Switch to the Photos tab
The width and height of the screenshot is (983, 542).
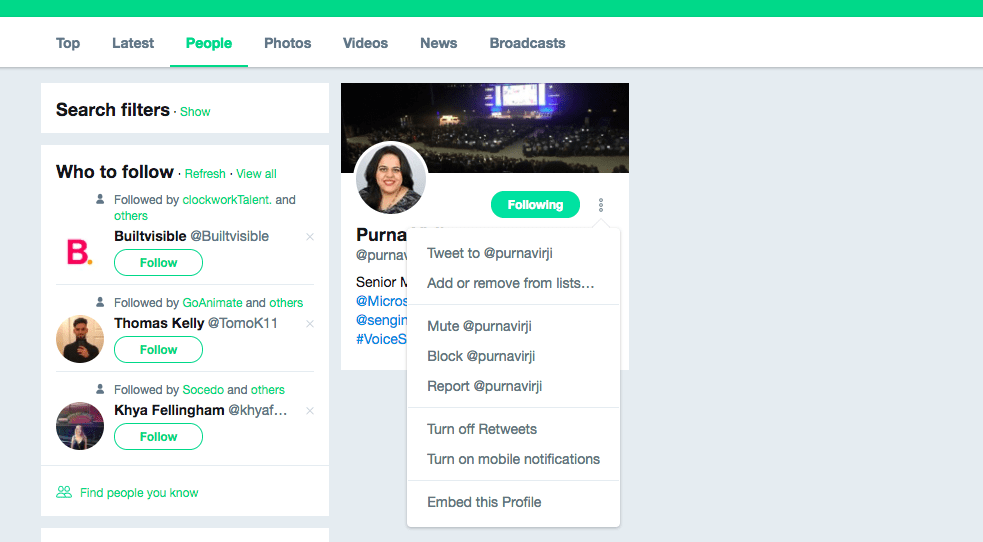287,43
